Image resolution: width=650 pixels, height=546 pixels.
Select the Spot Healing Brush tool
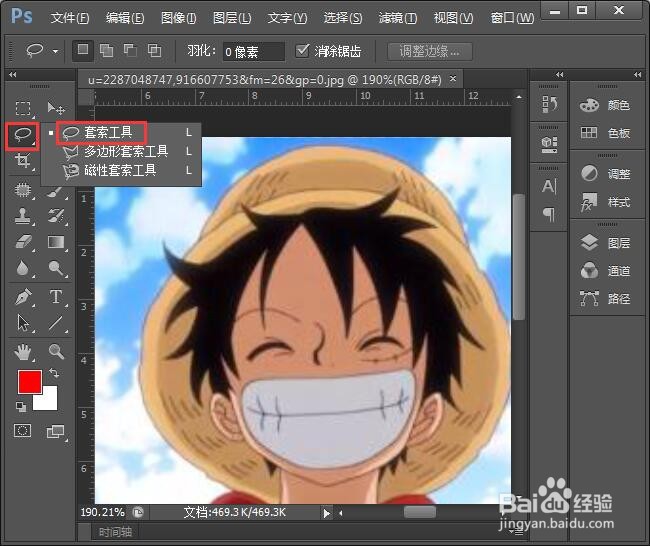(x=23, y=190)
